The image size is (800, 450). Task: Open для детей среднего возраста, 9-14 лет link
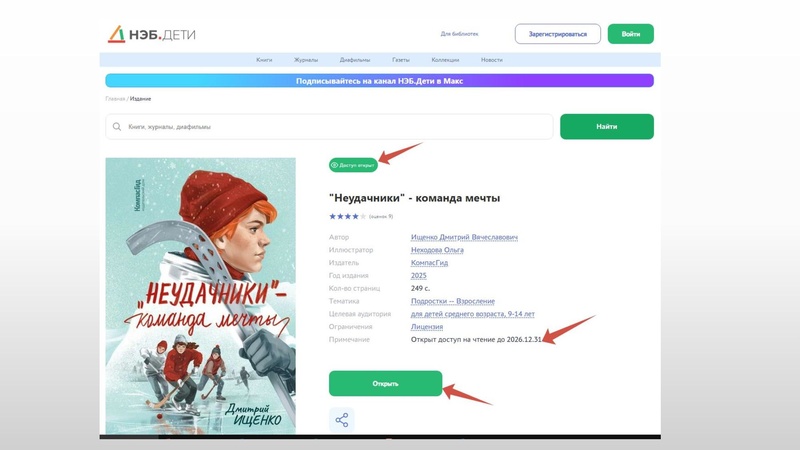click(x=472, y=314)
